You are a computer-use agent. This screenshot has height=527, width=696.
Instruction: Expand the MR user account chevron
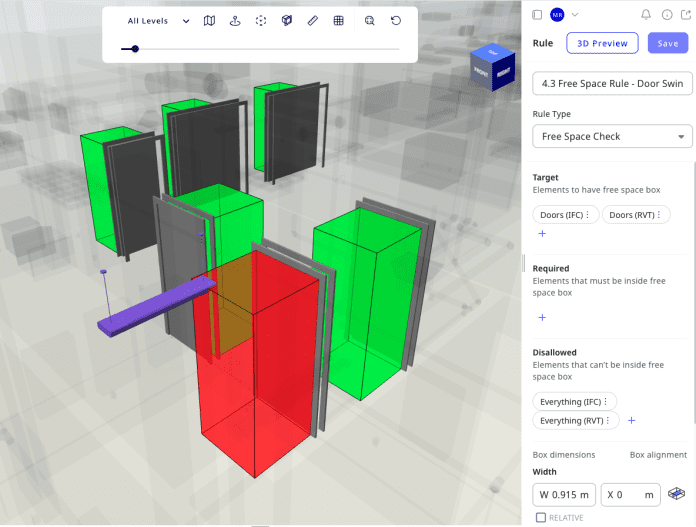pos(575,15)
